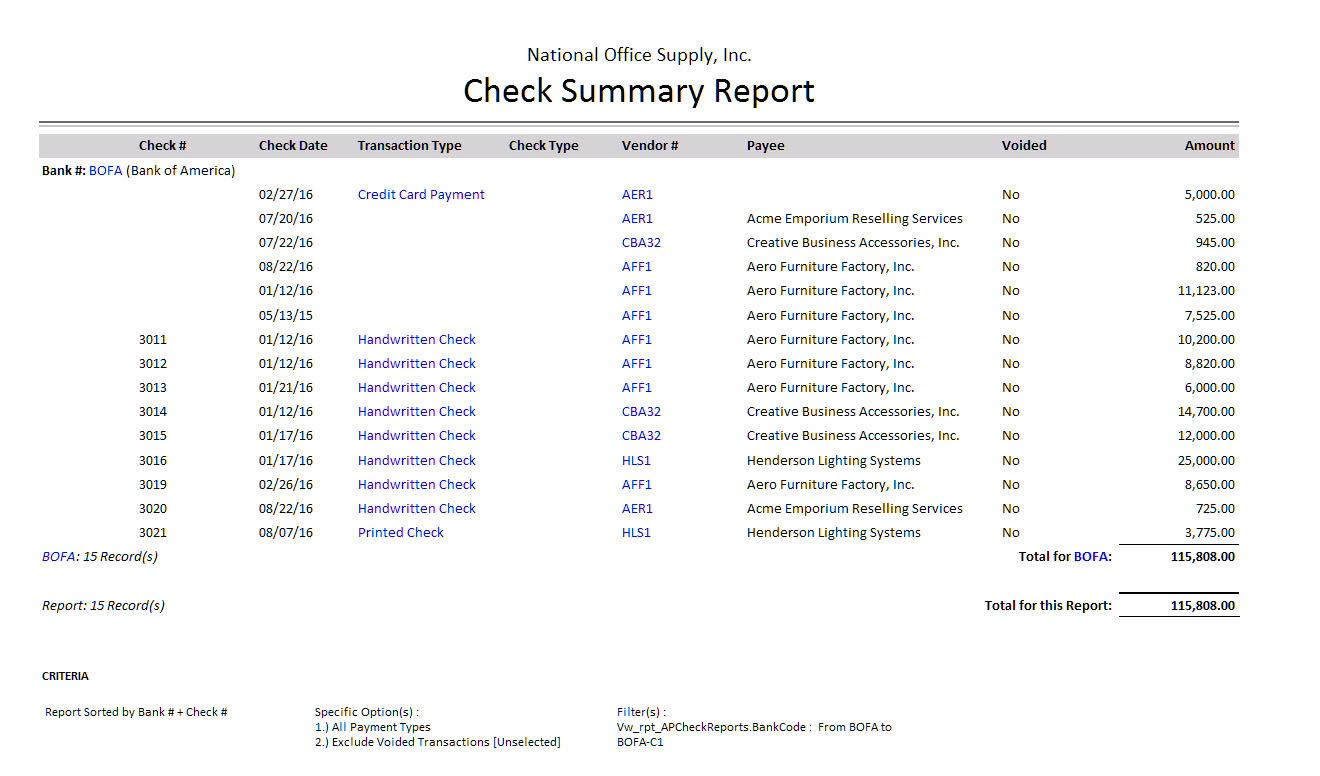Click BOFA link in the '15 Record(s)' footer

[x=58, y=557]
